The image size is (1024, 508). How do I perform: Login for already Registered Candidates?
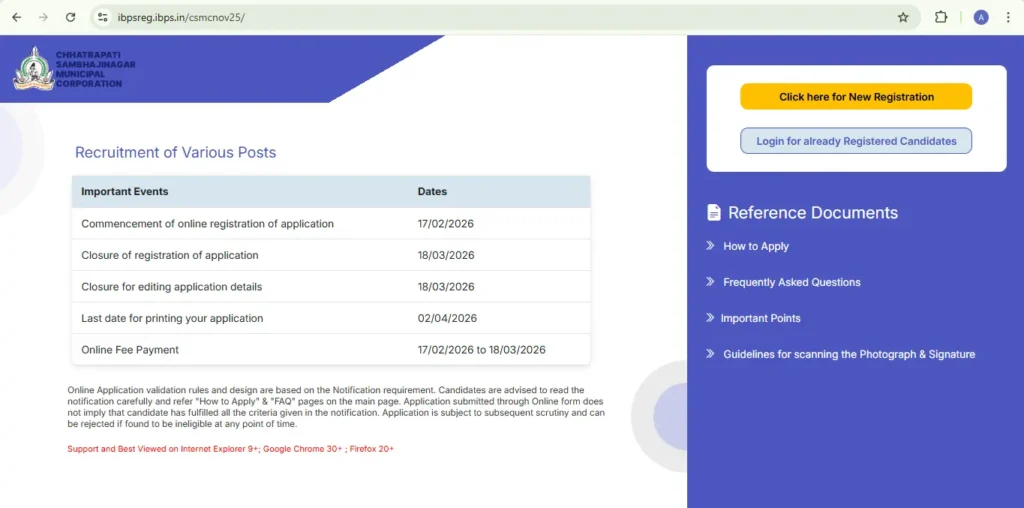856,141
